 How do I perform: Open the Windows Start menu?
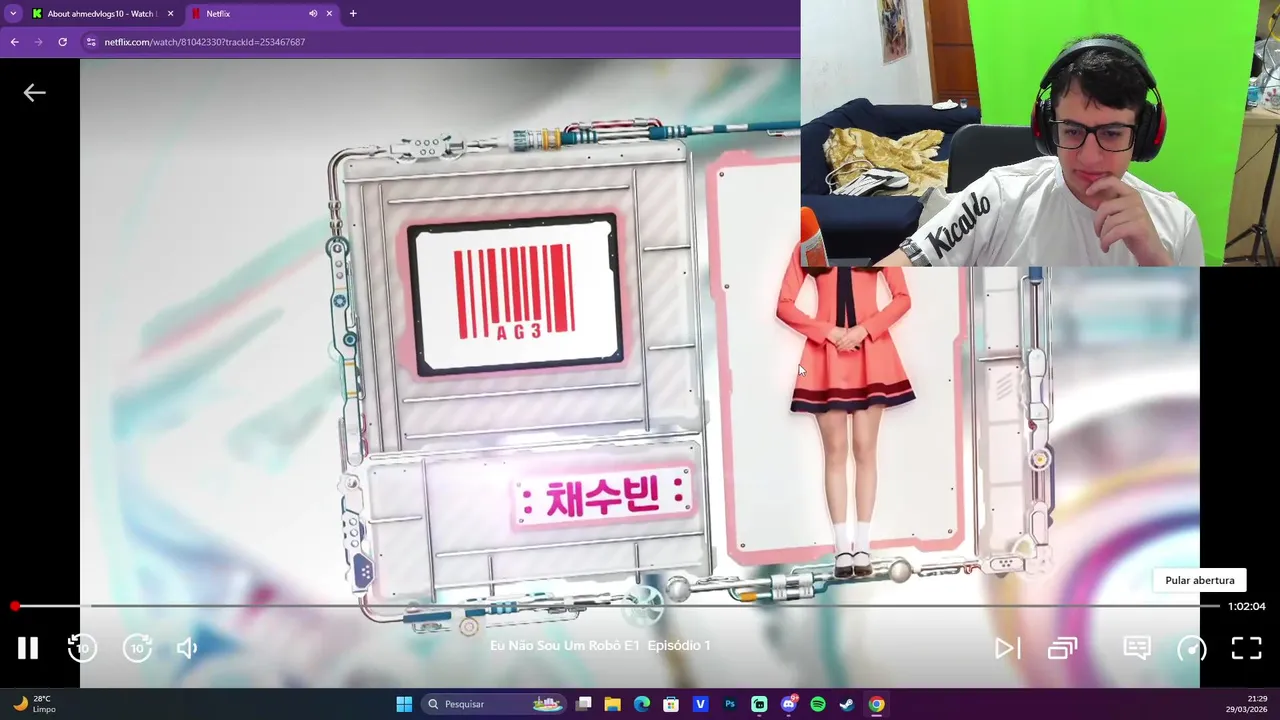click(x=404, y=704)
